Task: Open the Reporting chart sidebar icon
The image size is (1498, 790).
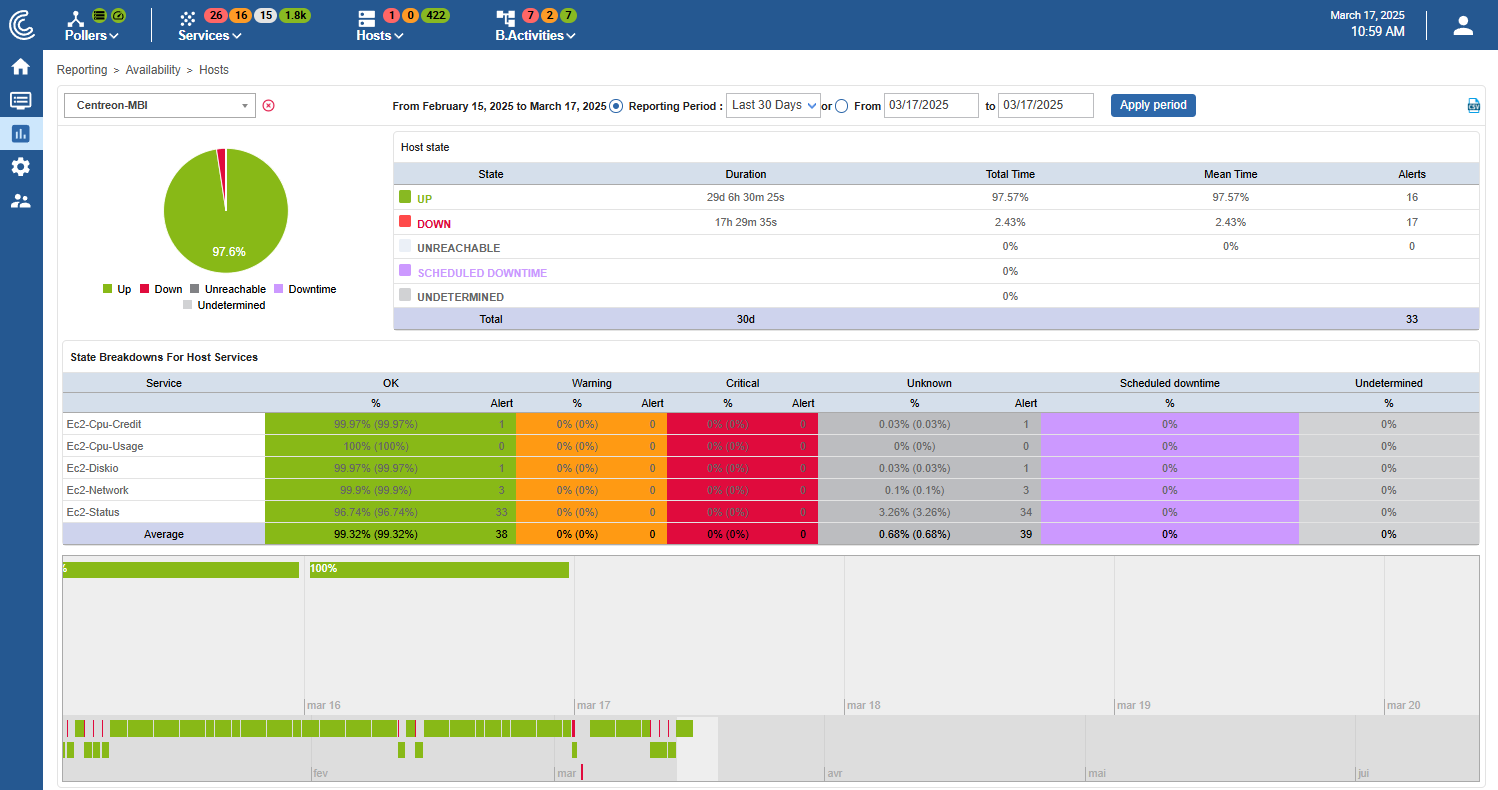Action: tap(20, 133)
